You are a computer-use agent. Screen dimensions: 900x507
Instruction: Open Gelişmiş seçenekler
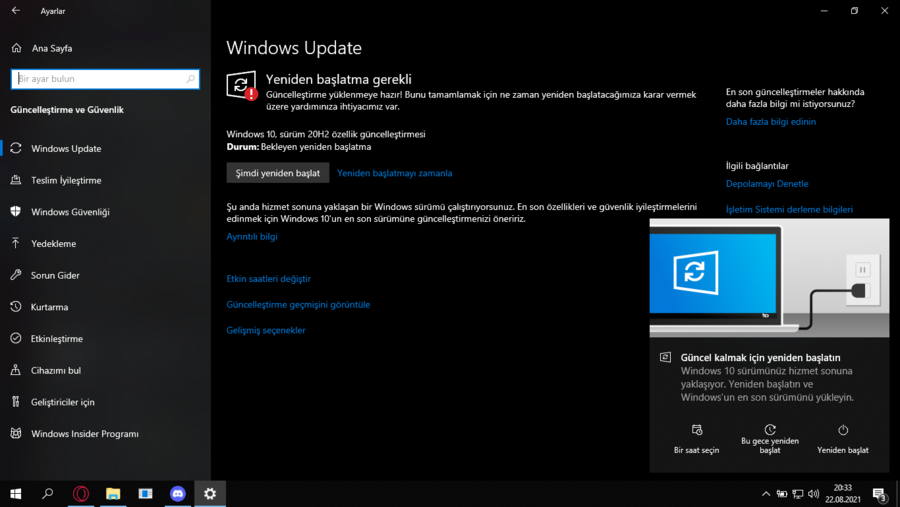266,330
